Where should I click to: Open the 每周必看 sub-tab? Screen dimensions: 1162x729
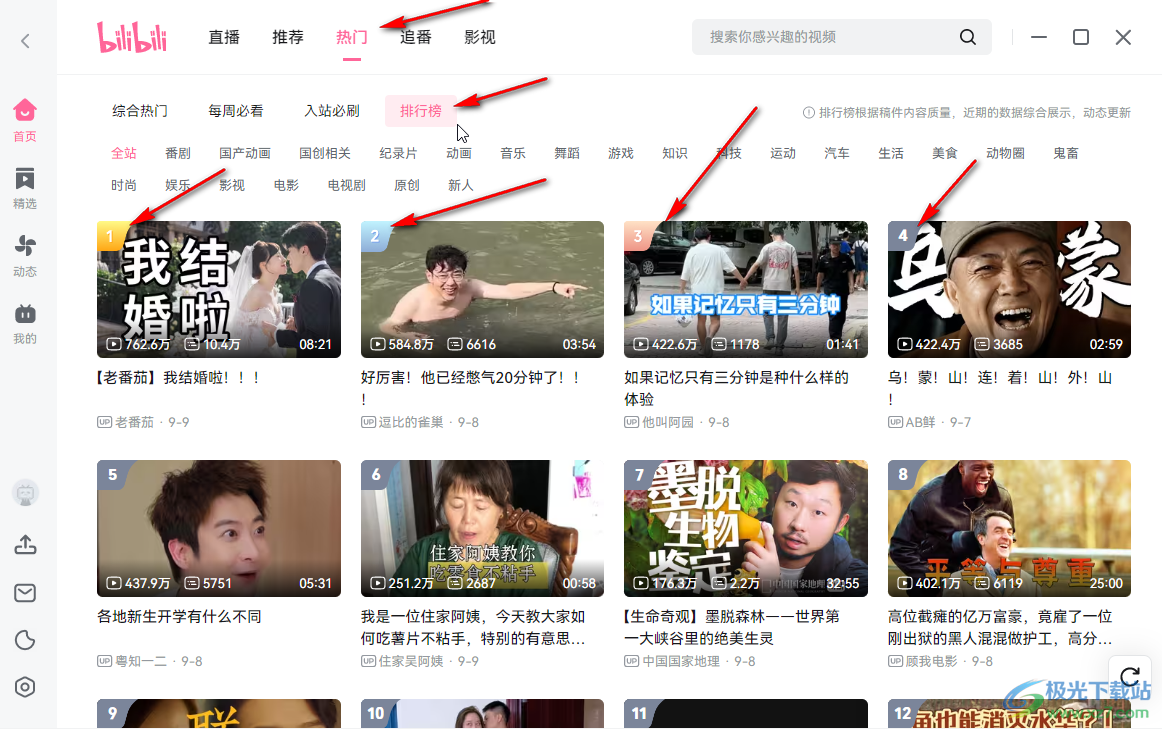236,111
